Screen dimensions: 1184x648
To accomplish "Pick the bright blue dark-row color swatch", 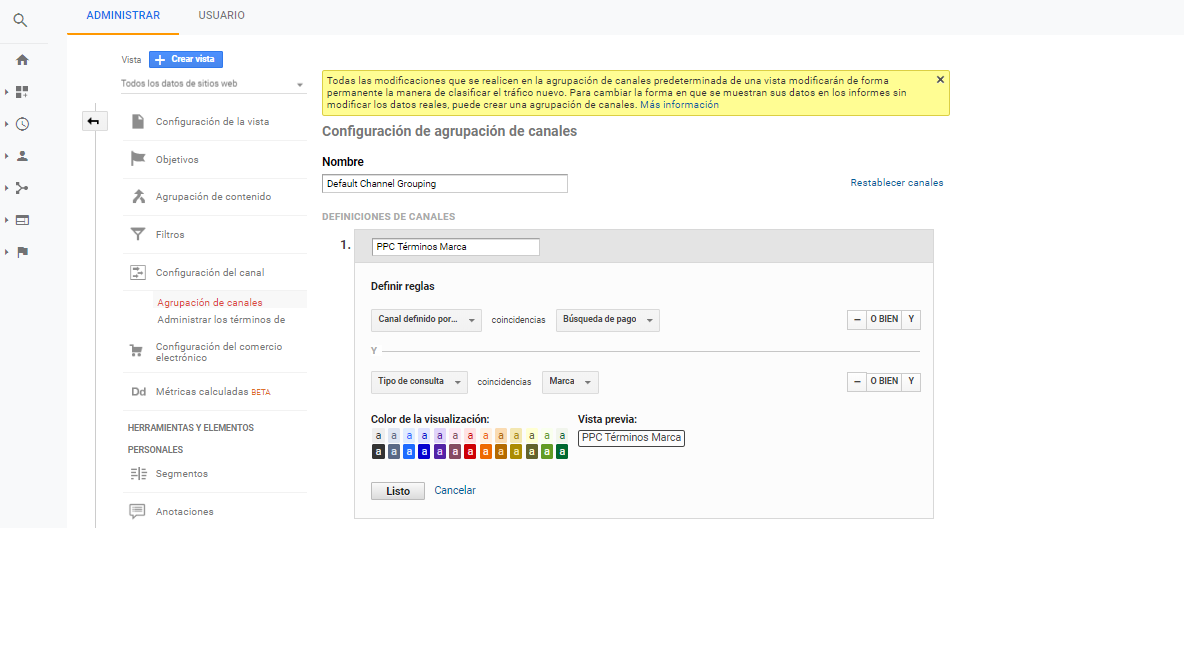I will coord(409,452).
